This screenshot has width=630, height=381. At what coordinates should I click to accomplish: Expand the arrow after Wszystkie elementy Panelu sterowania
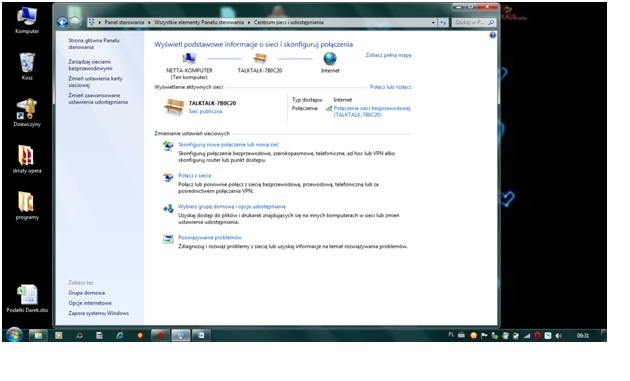coord(249,23)
